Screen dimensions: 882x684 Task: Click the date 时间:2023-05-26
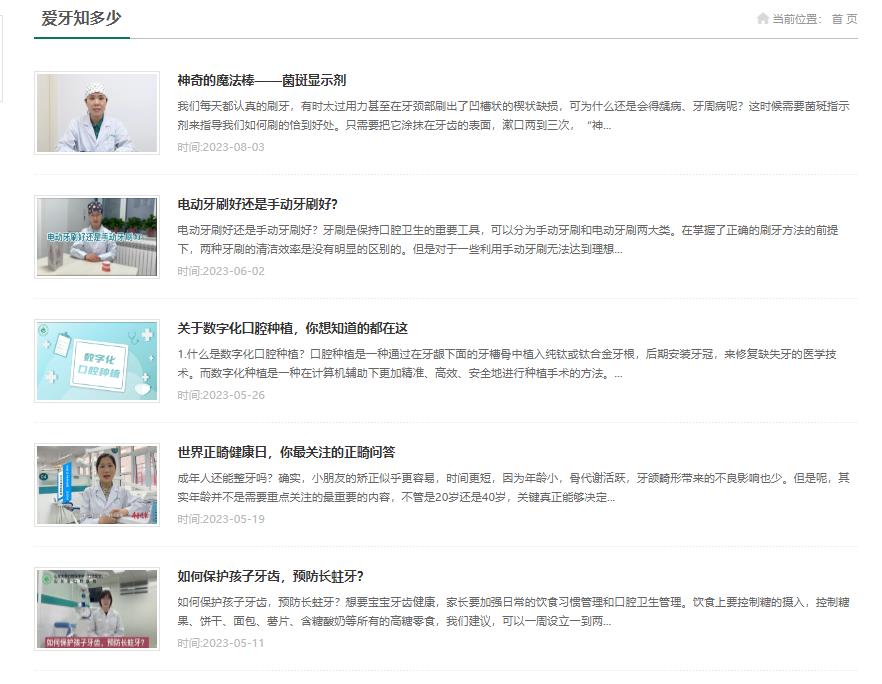(x=220, y=395)
